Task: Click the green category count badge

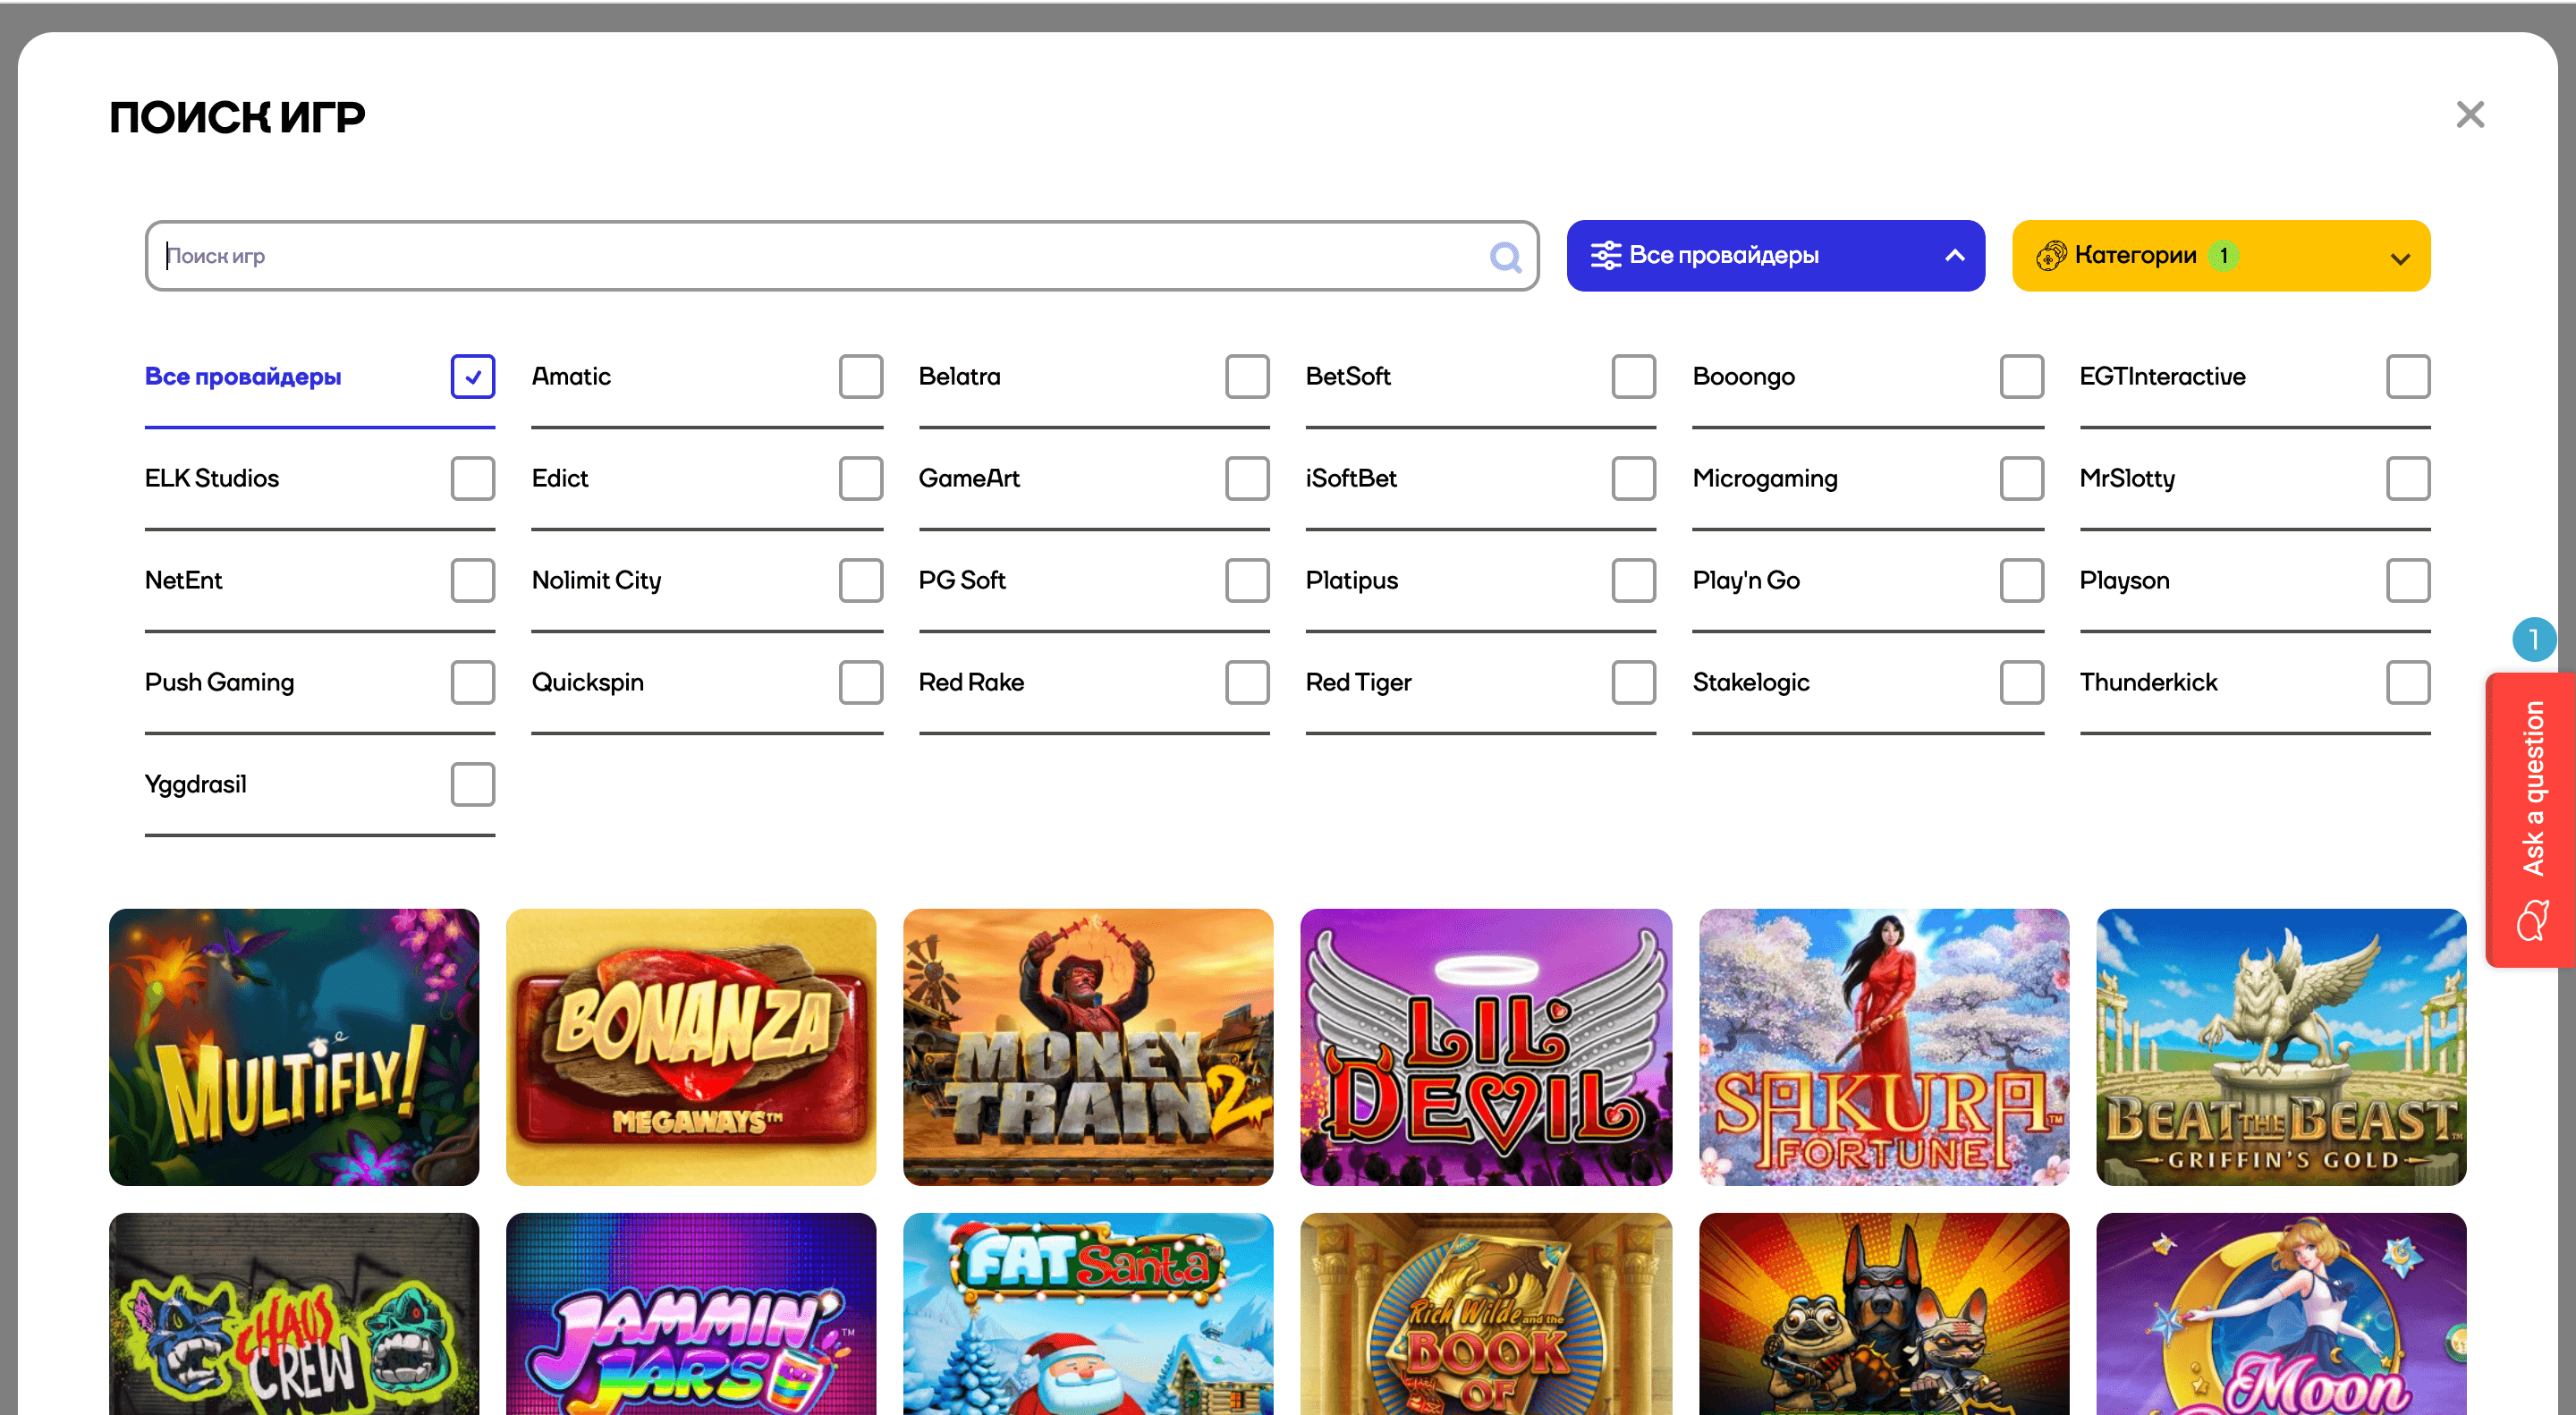Action: (x=2223, y=256)
